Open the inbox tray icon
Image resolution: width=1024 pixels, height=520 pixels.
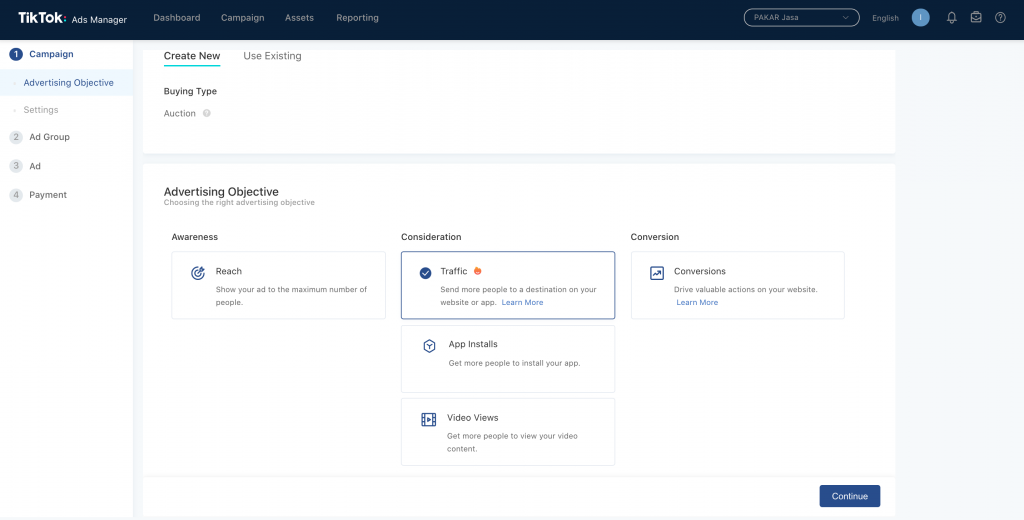pyautogui.click(x=976, y=18)
